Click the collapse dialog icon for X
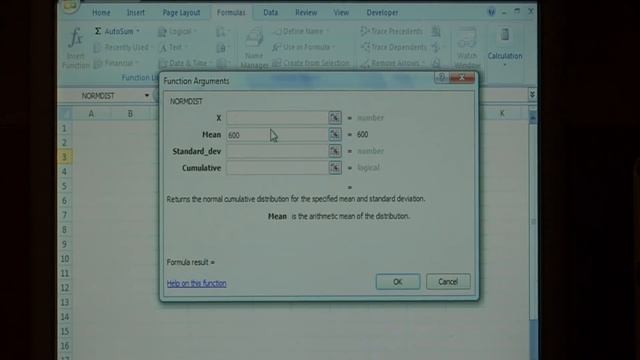 [335, 118]
